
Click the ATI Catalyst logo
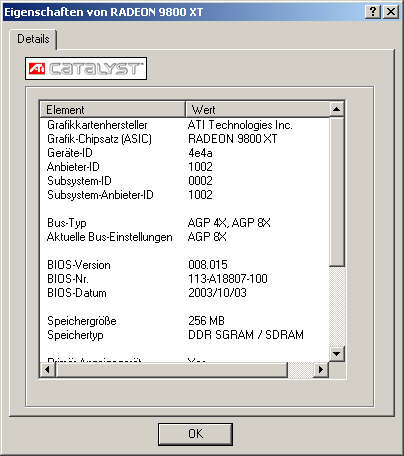point(86,69)
